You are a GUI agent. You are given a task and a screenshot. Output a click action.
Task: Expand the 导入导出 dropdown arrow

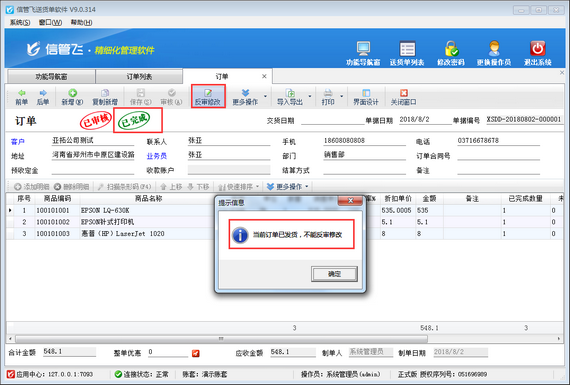pos(310,96)
